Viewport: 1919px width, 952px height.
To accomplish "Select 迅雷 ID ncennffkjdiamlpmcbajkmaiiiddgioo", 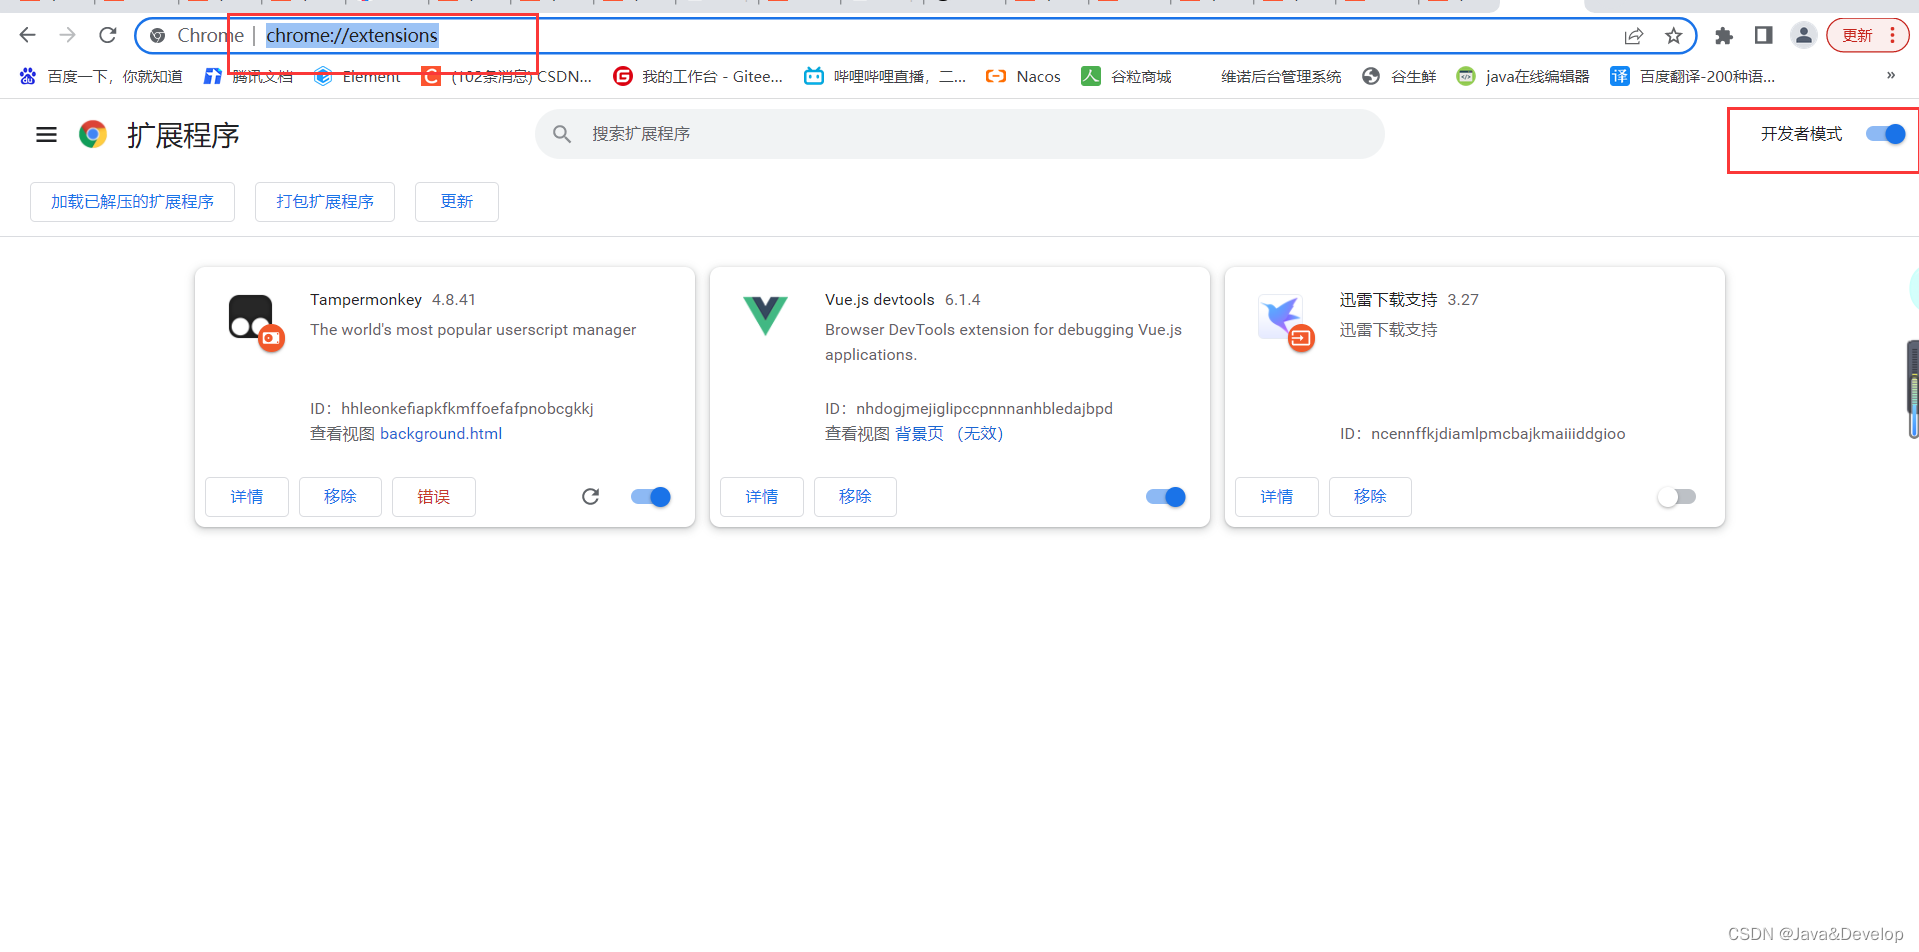I will (1498, 434).
